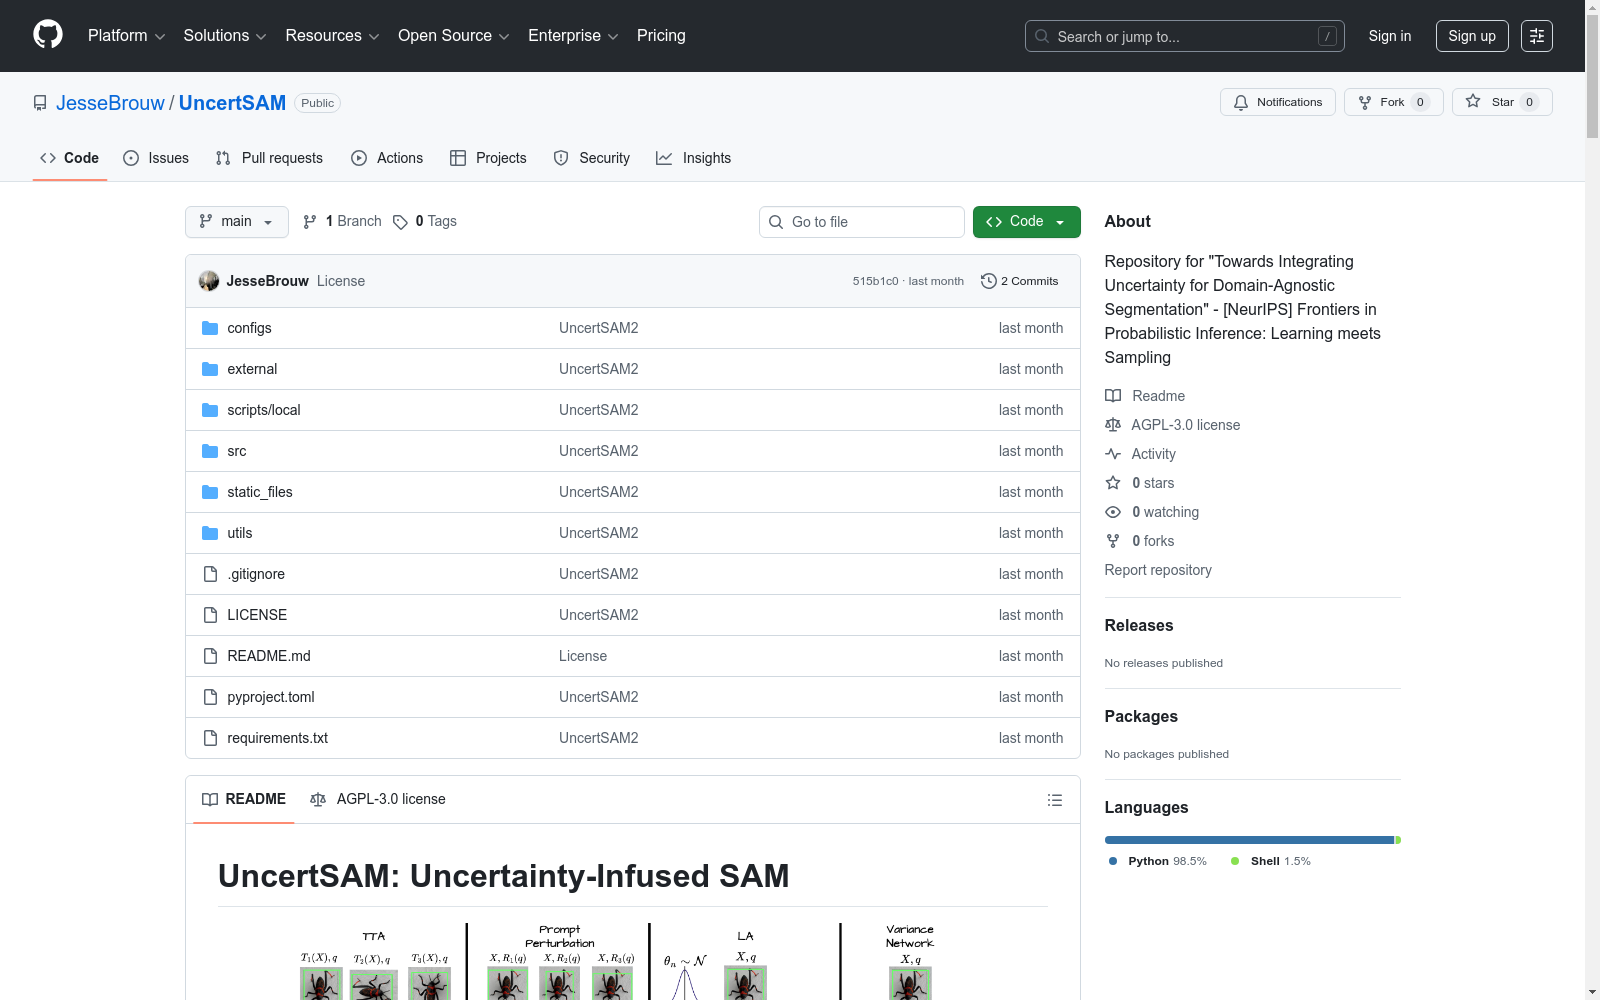Click Report repository link
The width and height of the screenshot is (1600, 1000).
[1158, 570]
